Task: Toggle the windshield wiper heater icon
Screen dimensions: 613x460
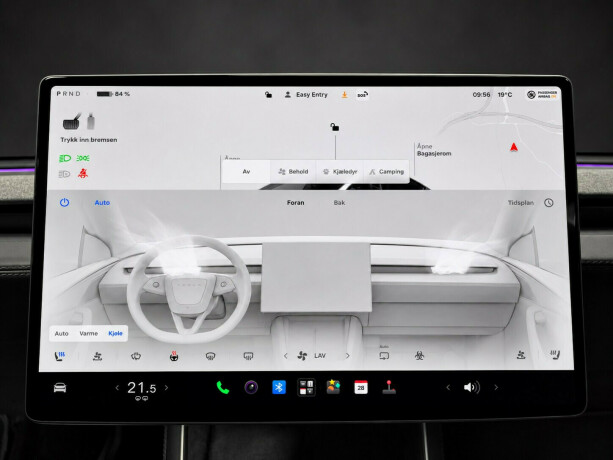Action: click(x=136, y=356)
